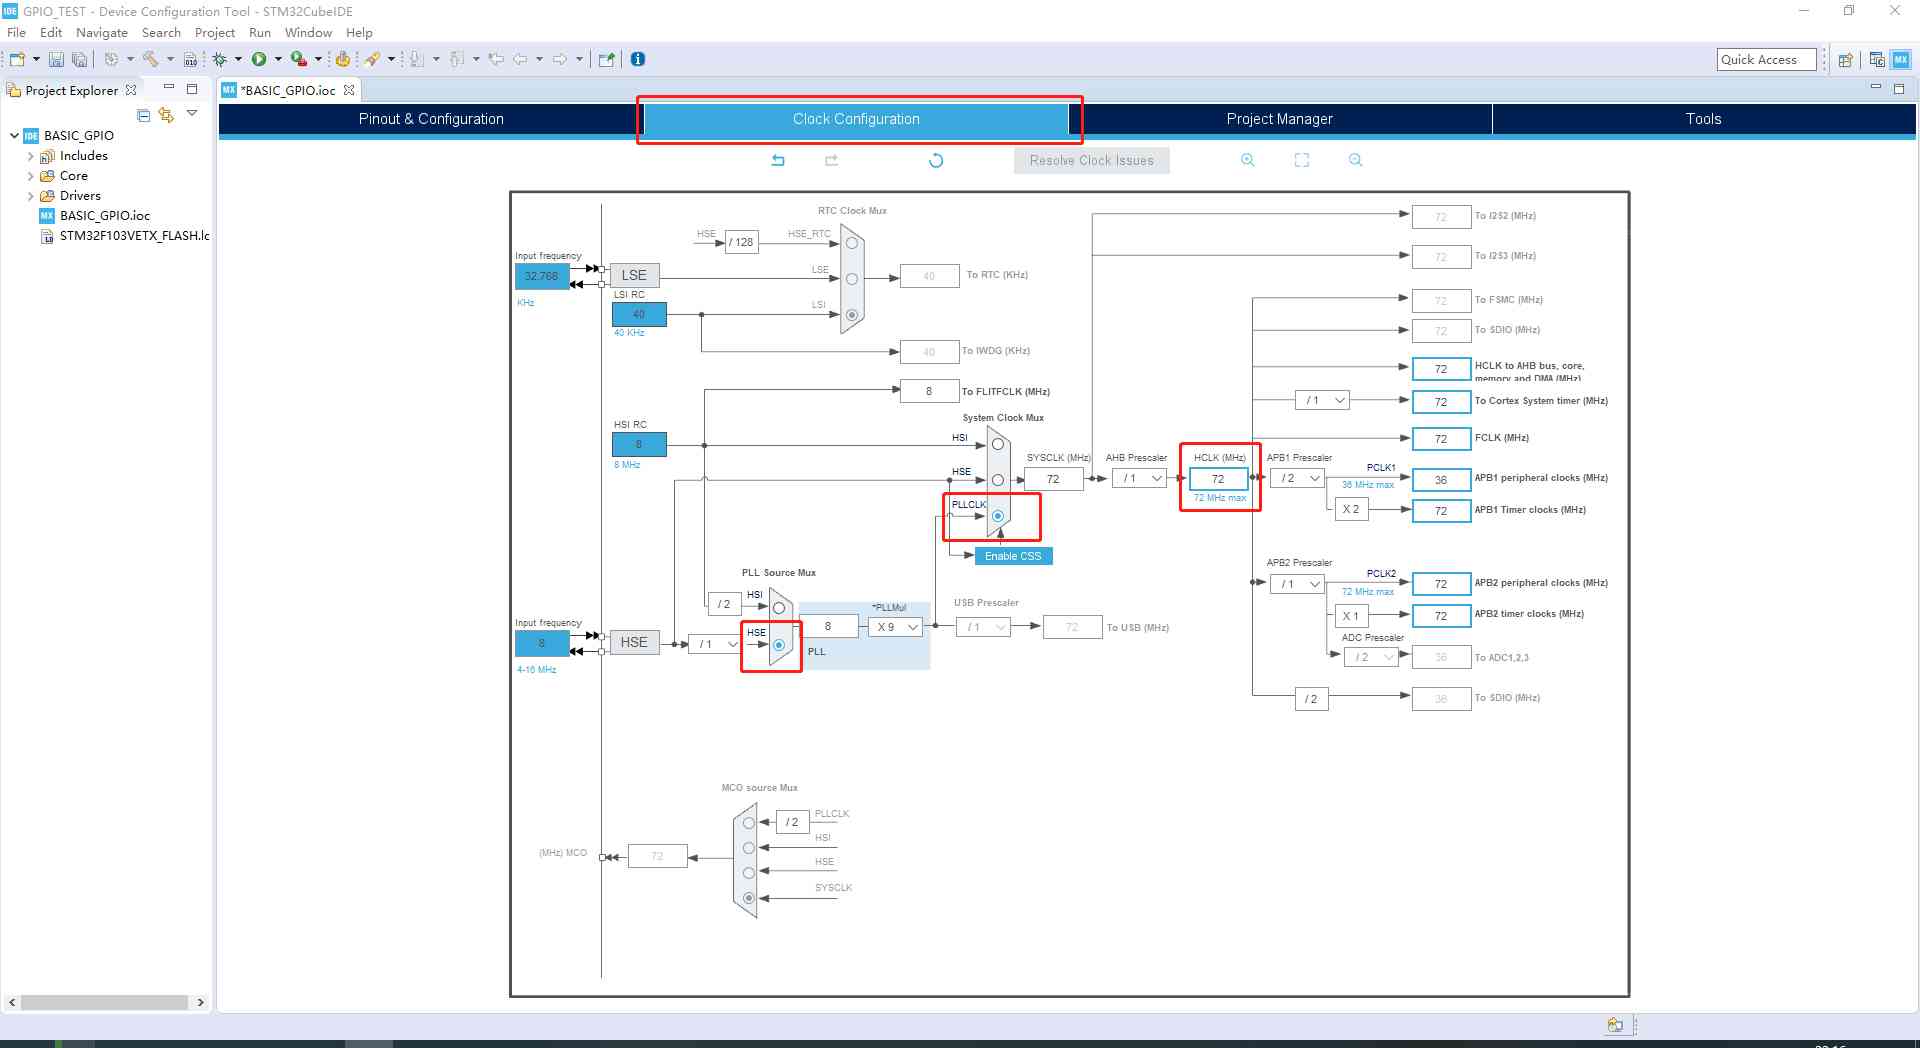Select HSE_RTC in the RTC Clock Mux
Viewport: 1920px width, 1048px height.
click(852, 243)
